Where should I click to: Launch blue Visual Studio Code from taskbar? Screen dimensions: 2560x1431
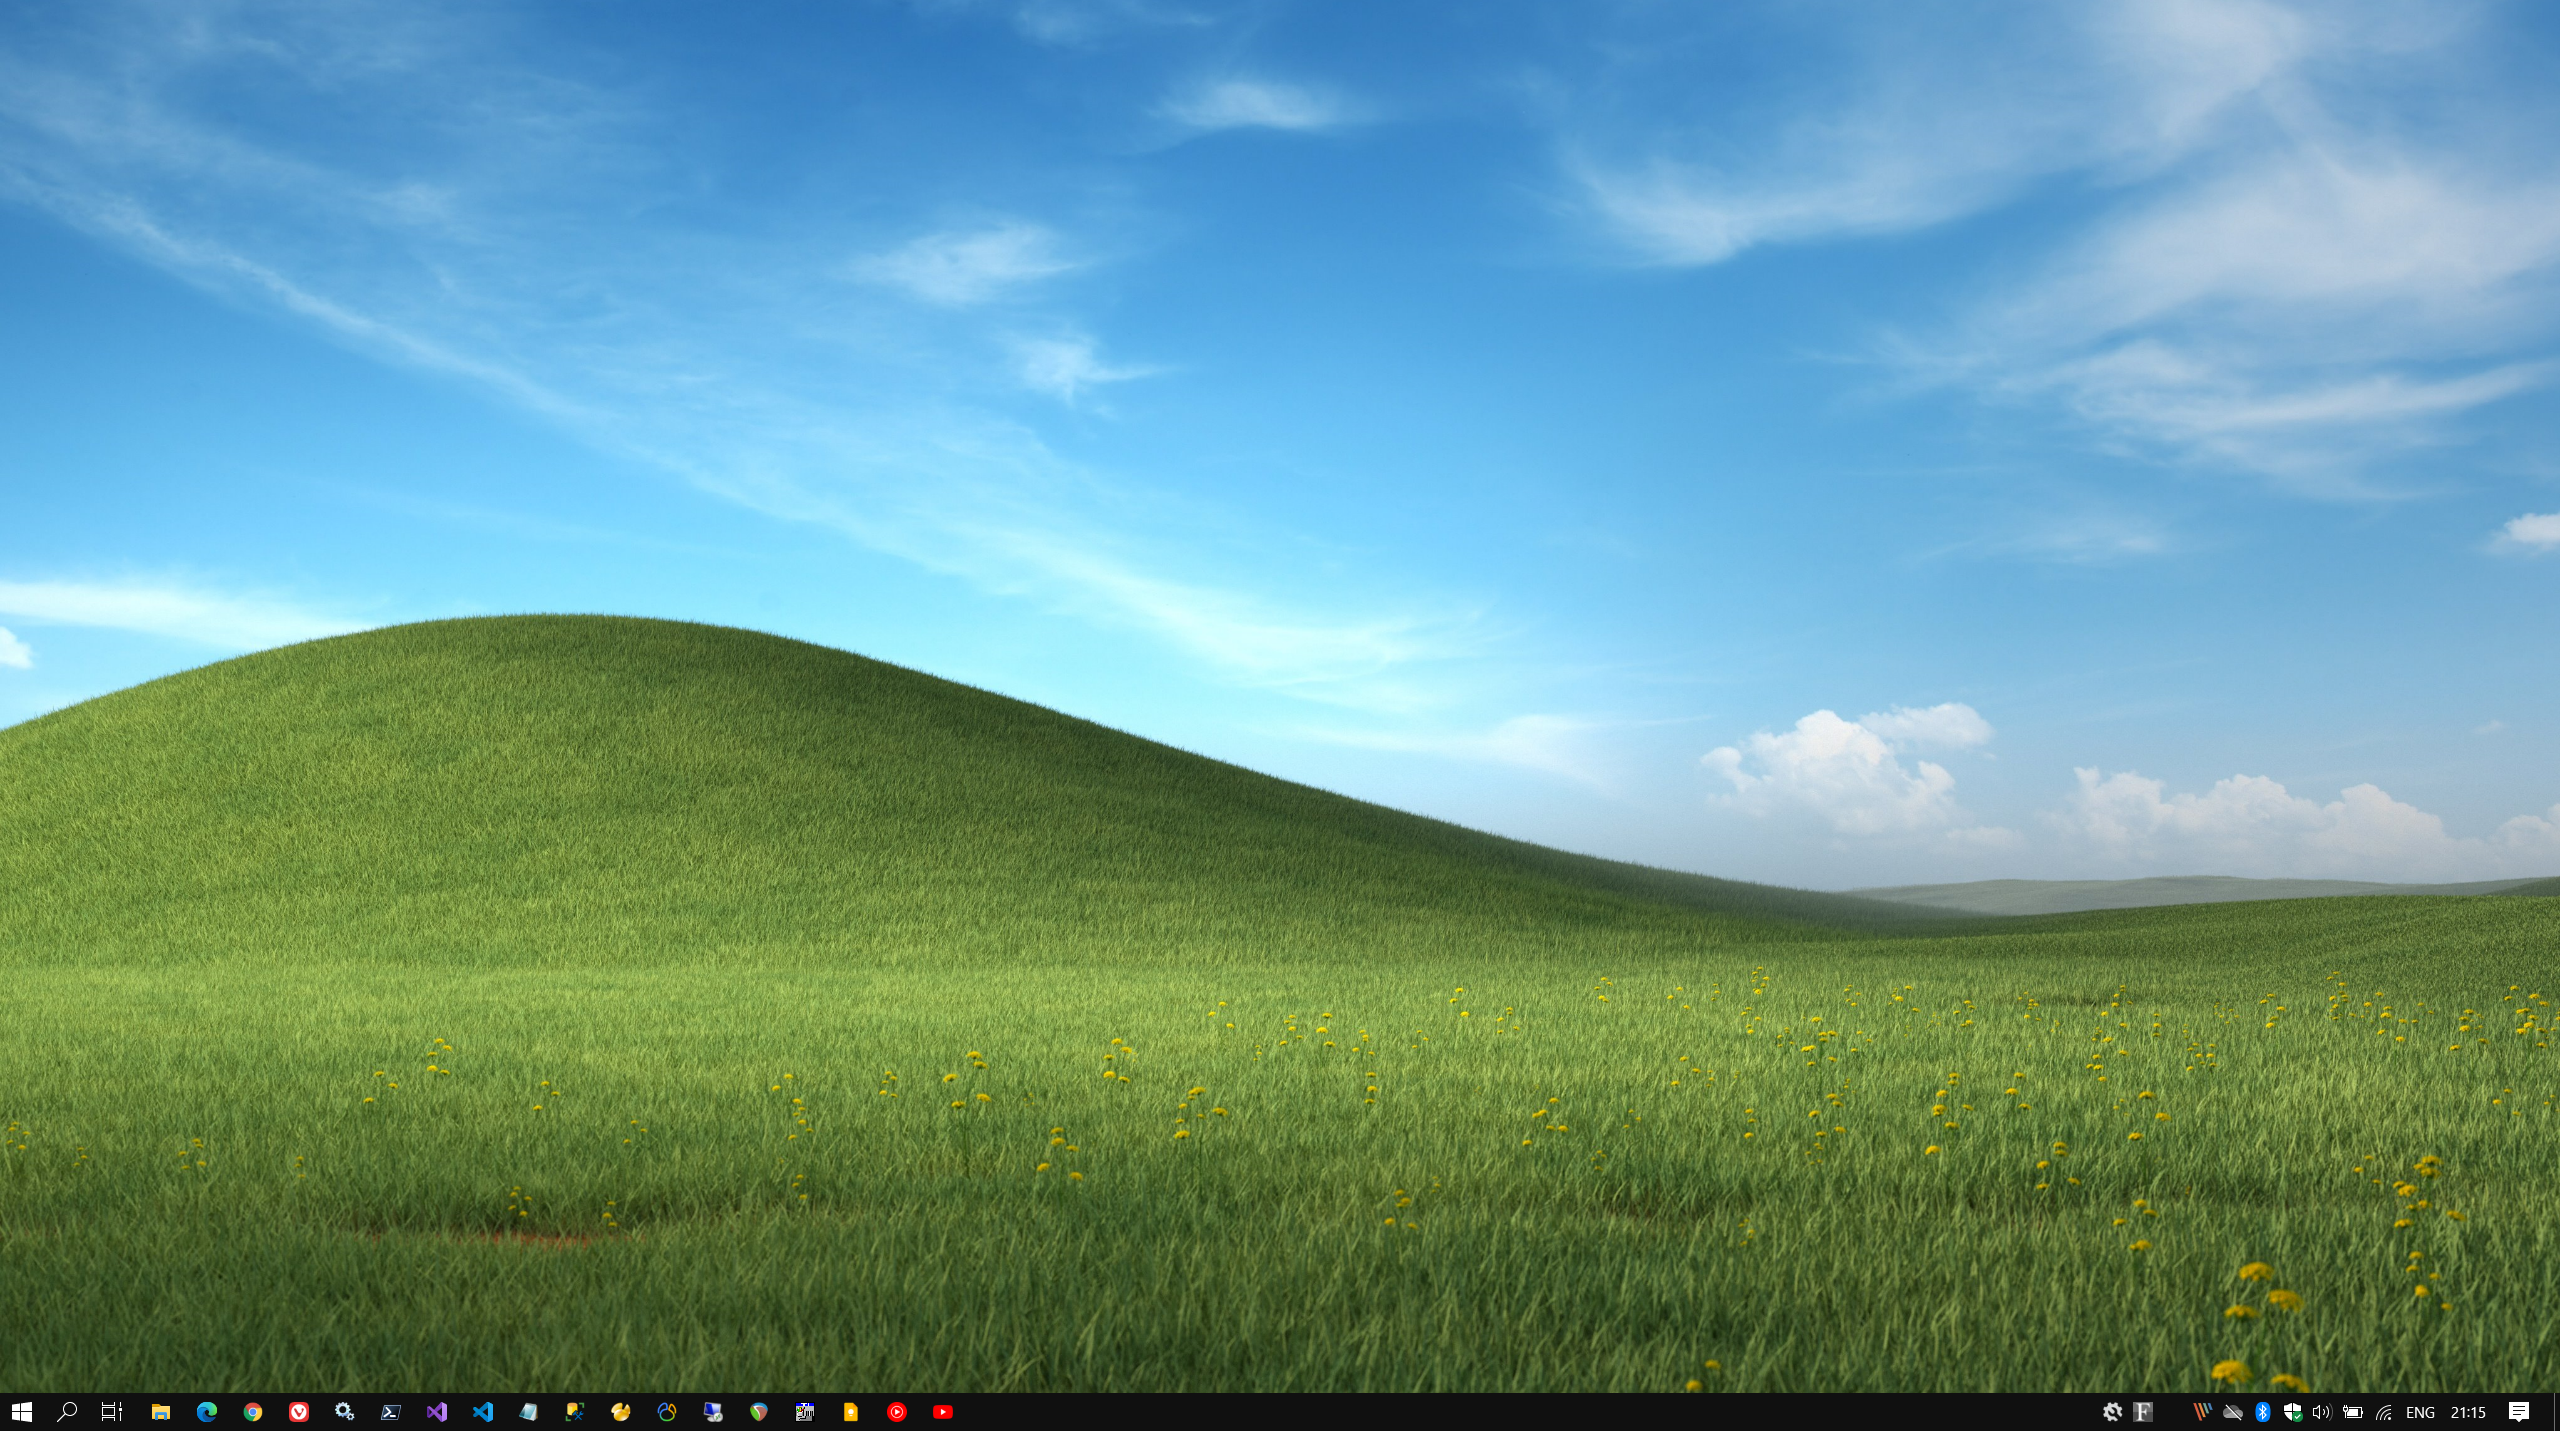tap(482, 1412)
